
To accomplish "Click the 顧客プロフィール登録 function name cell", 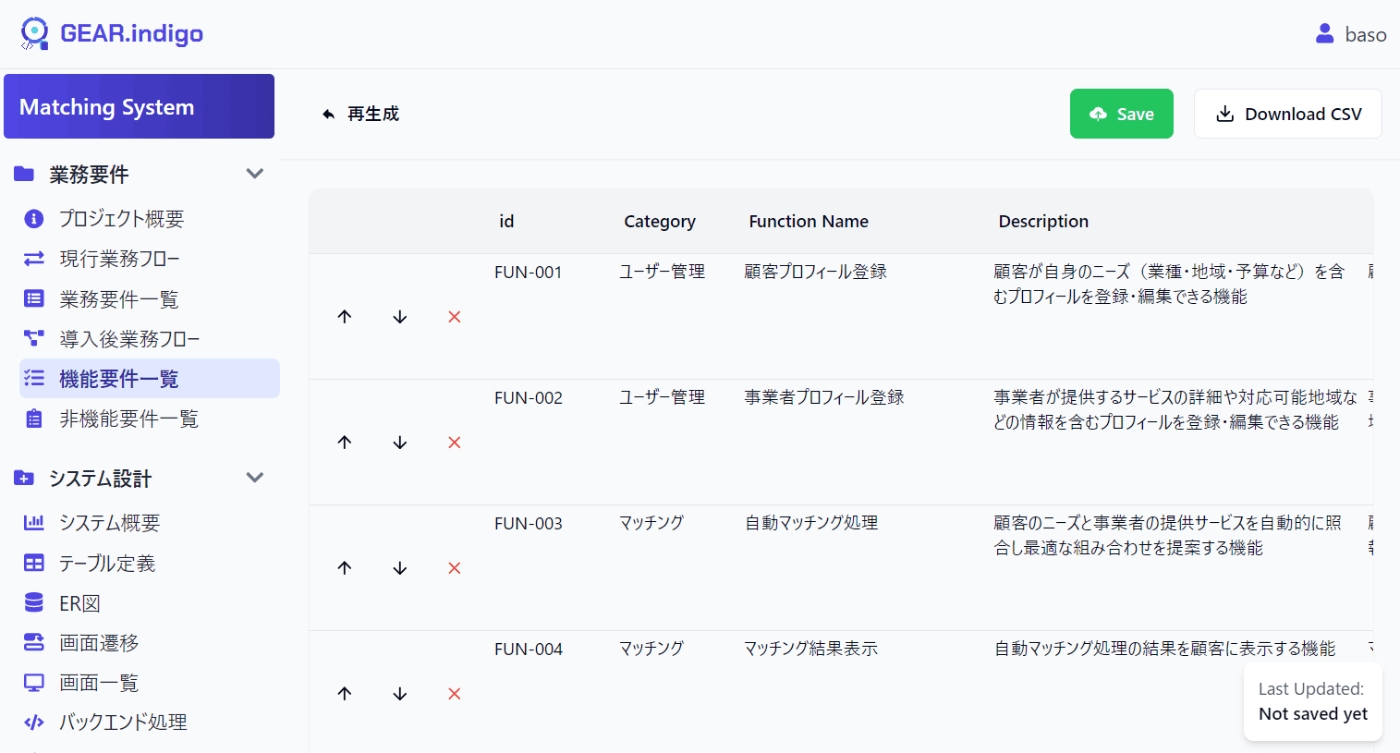I will point(815,272).
